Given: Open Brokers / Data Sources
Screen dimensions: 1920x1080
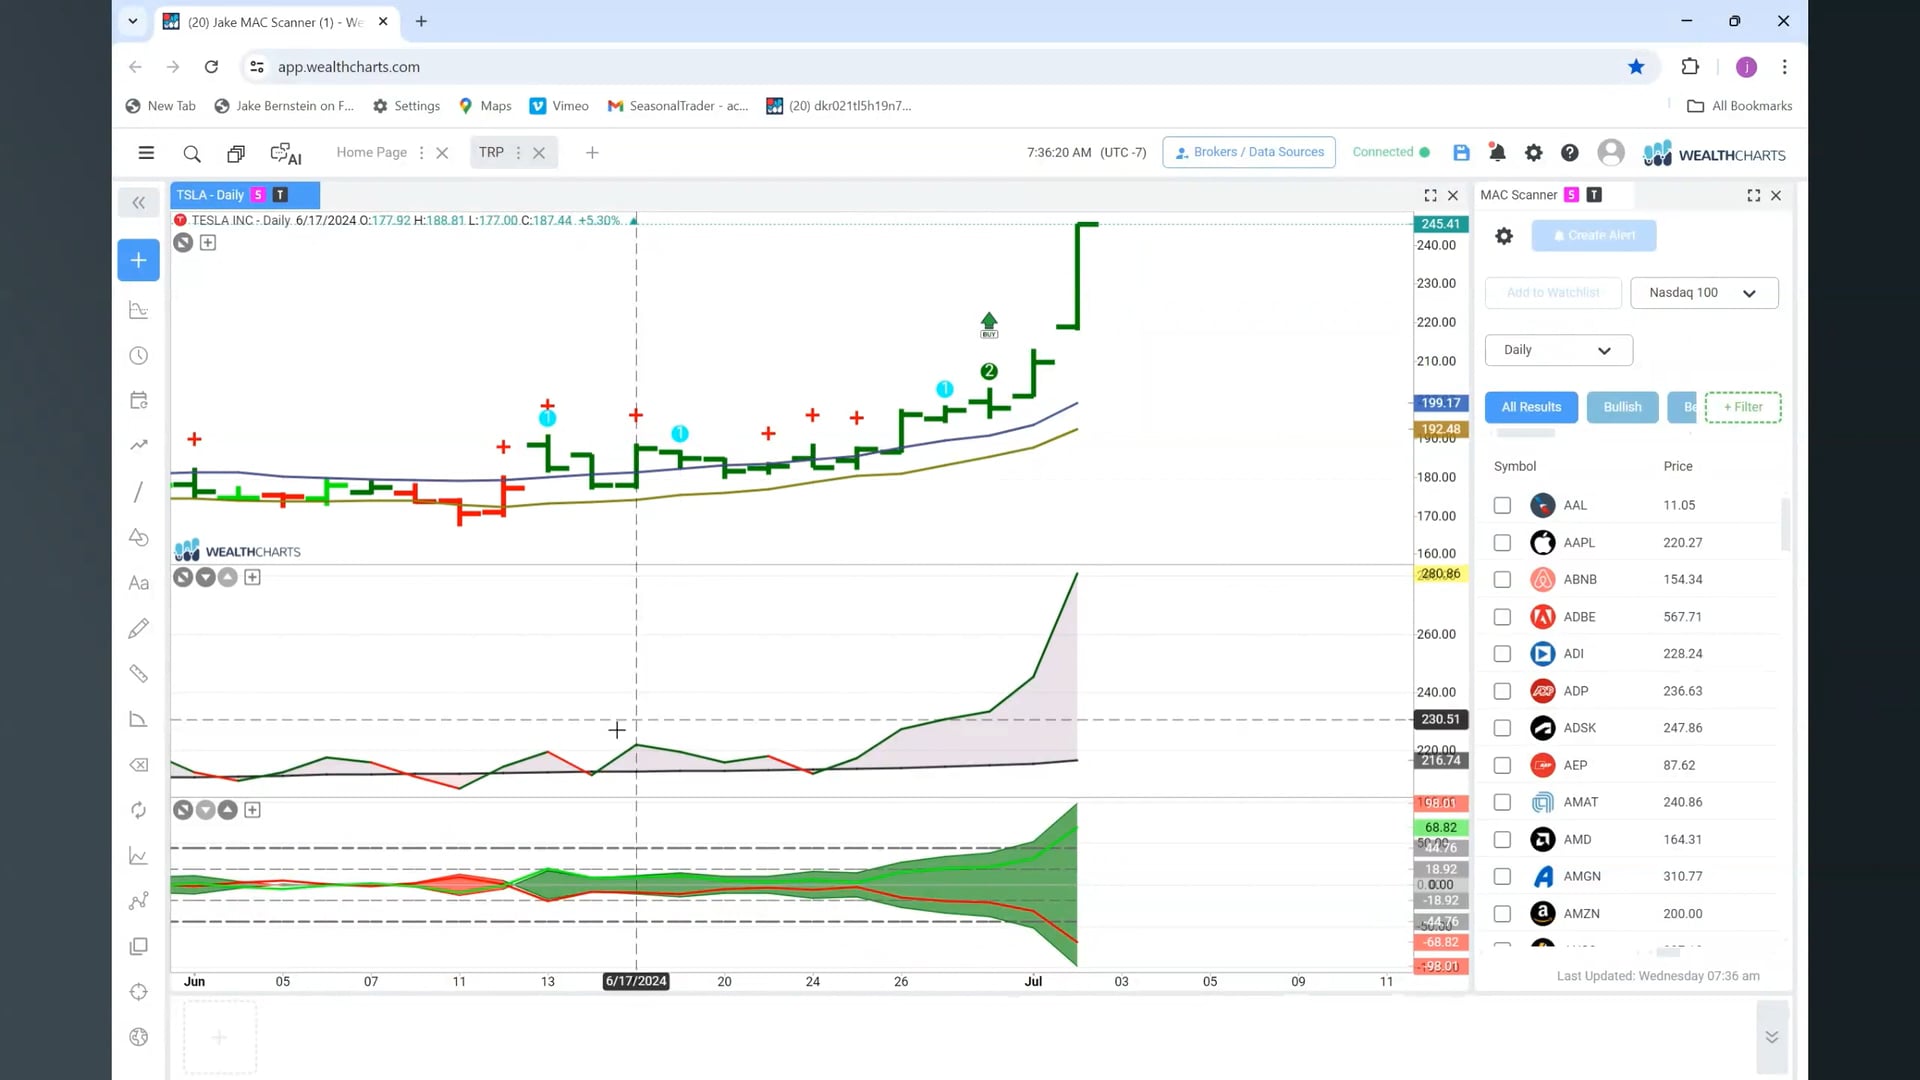Looking at the screenshot, I should click(1249, 152).
